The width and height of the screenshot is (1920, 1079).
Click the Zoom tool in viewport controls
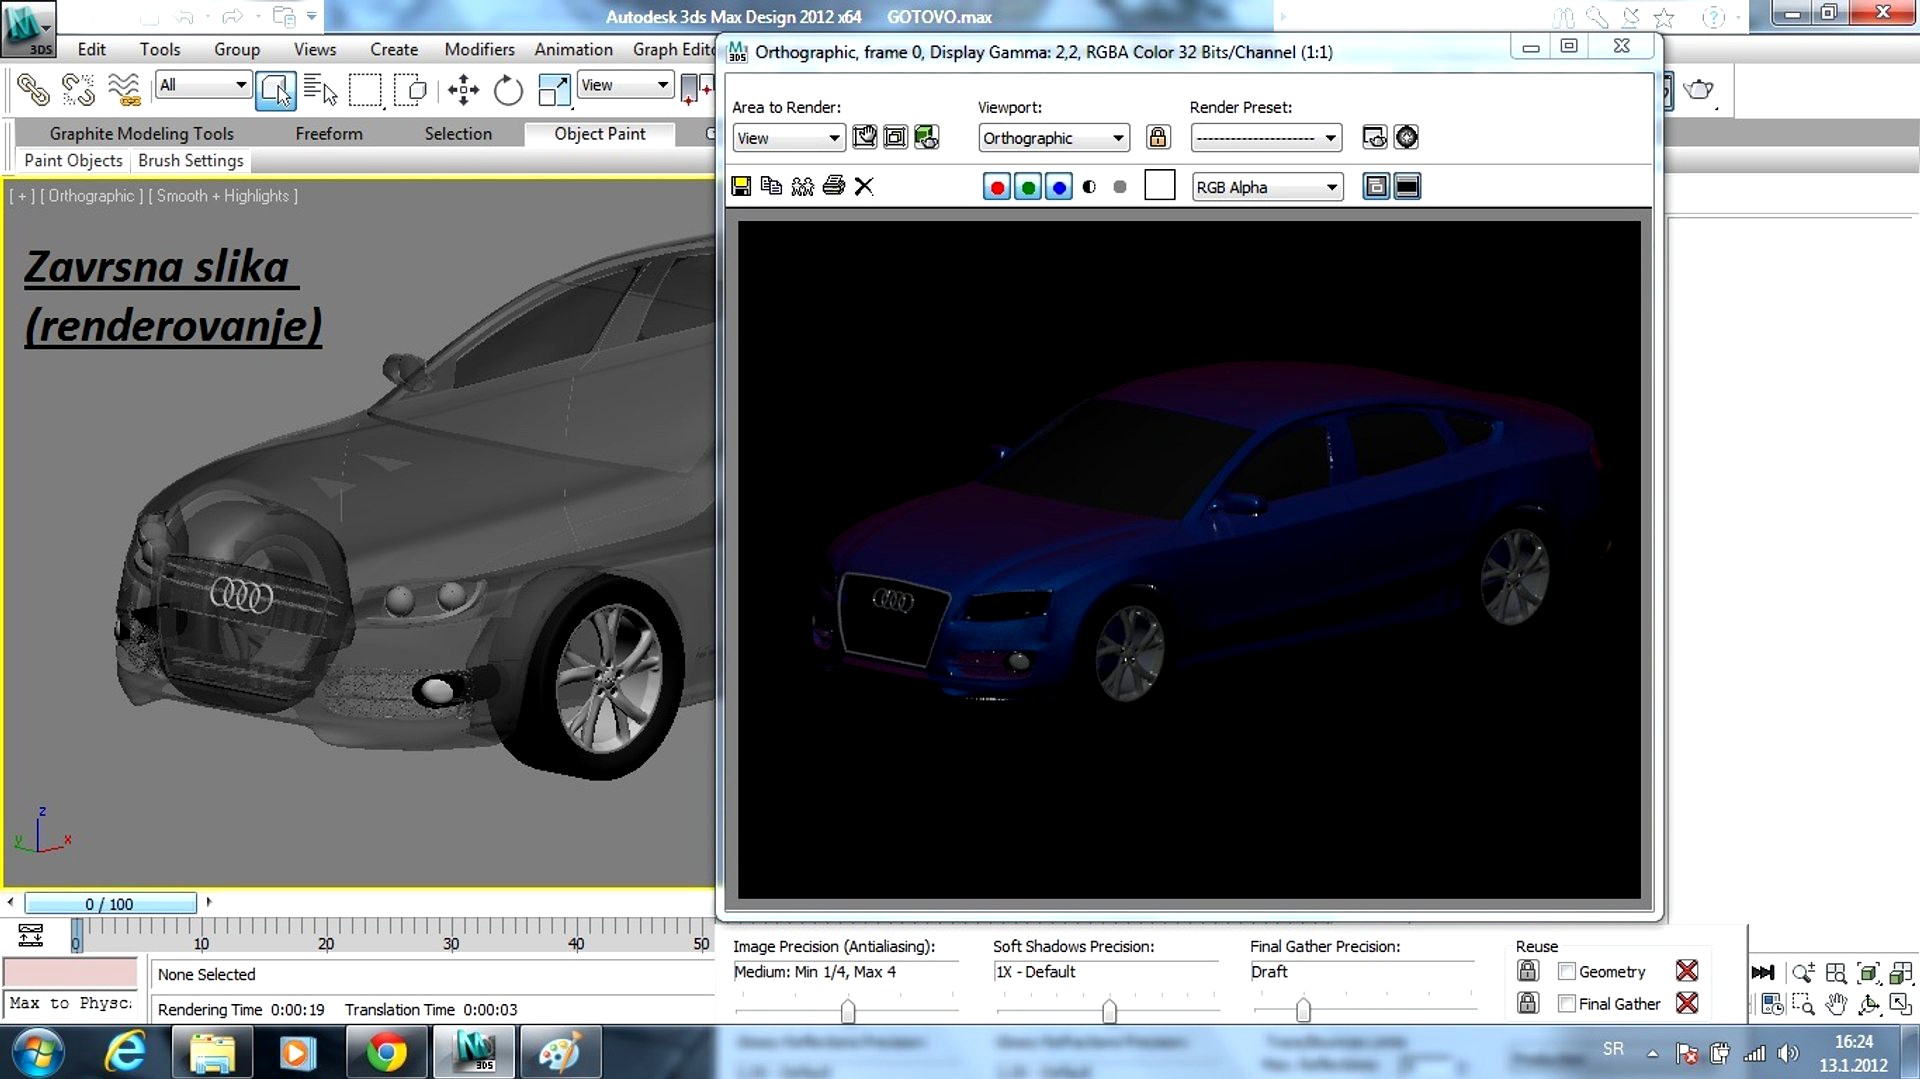1803,972
